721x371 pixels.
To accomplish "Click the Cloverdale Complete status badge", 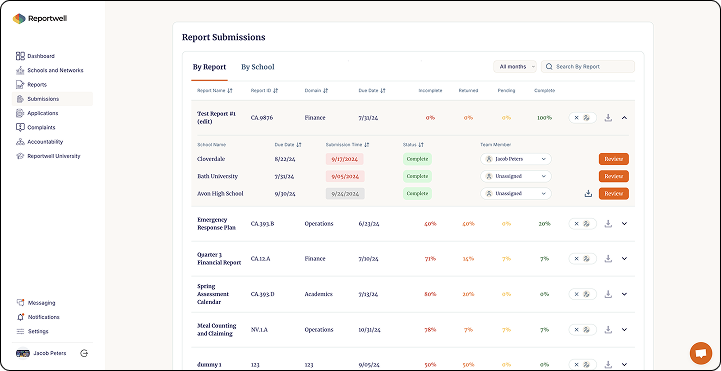I will click(417, 159).
